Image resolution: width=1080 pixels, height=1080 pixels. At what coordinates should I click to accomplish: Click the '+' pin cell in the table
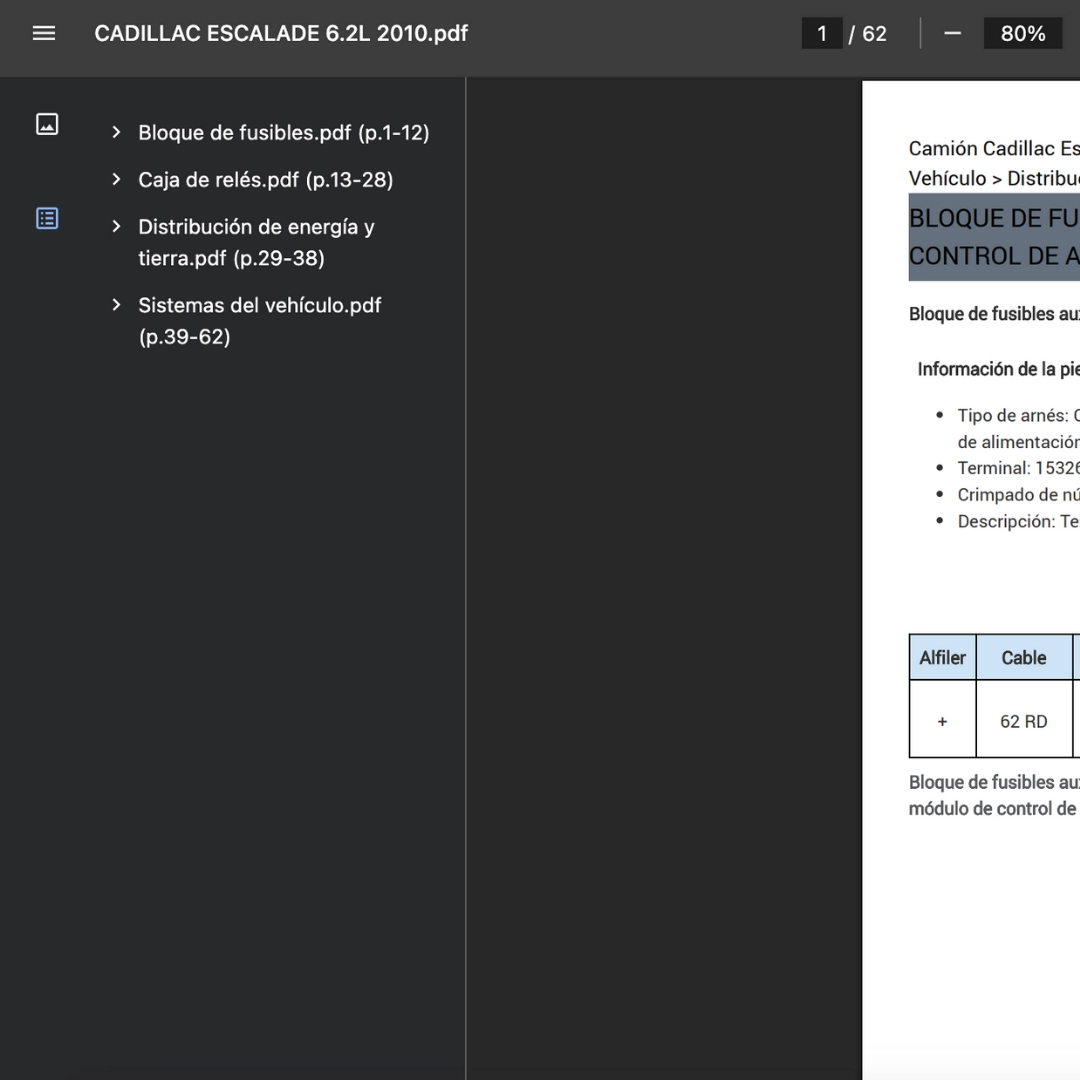click(942, 721)
